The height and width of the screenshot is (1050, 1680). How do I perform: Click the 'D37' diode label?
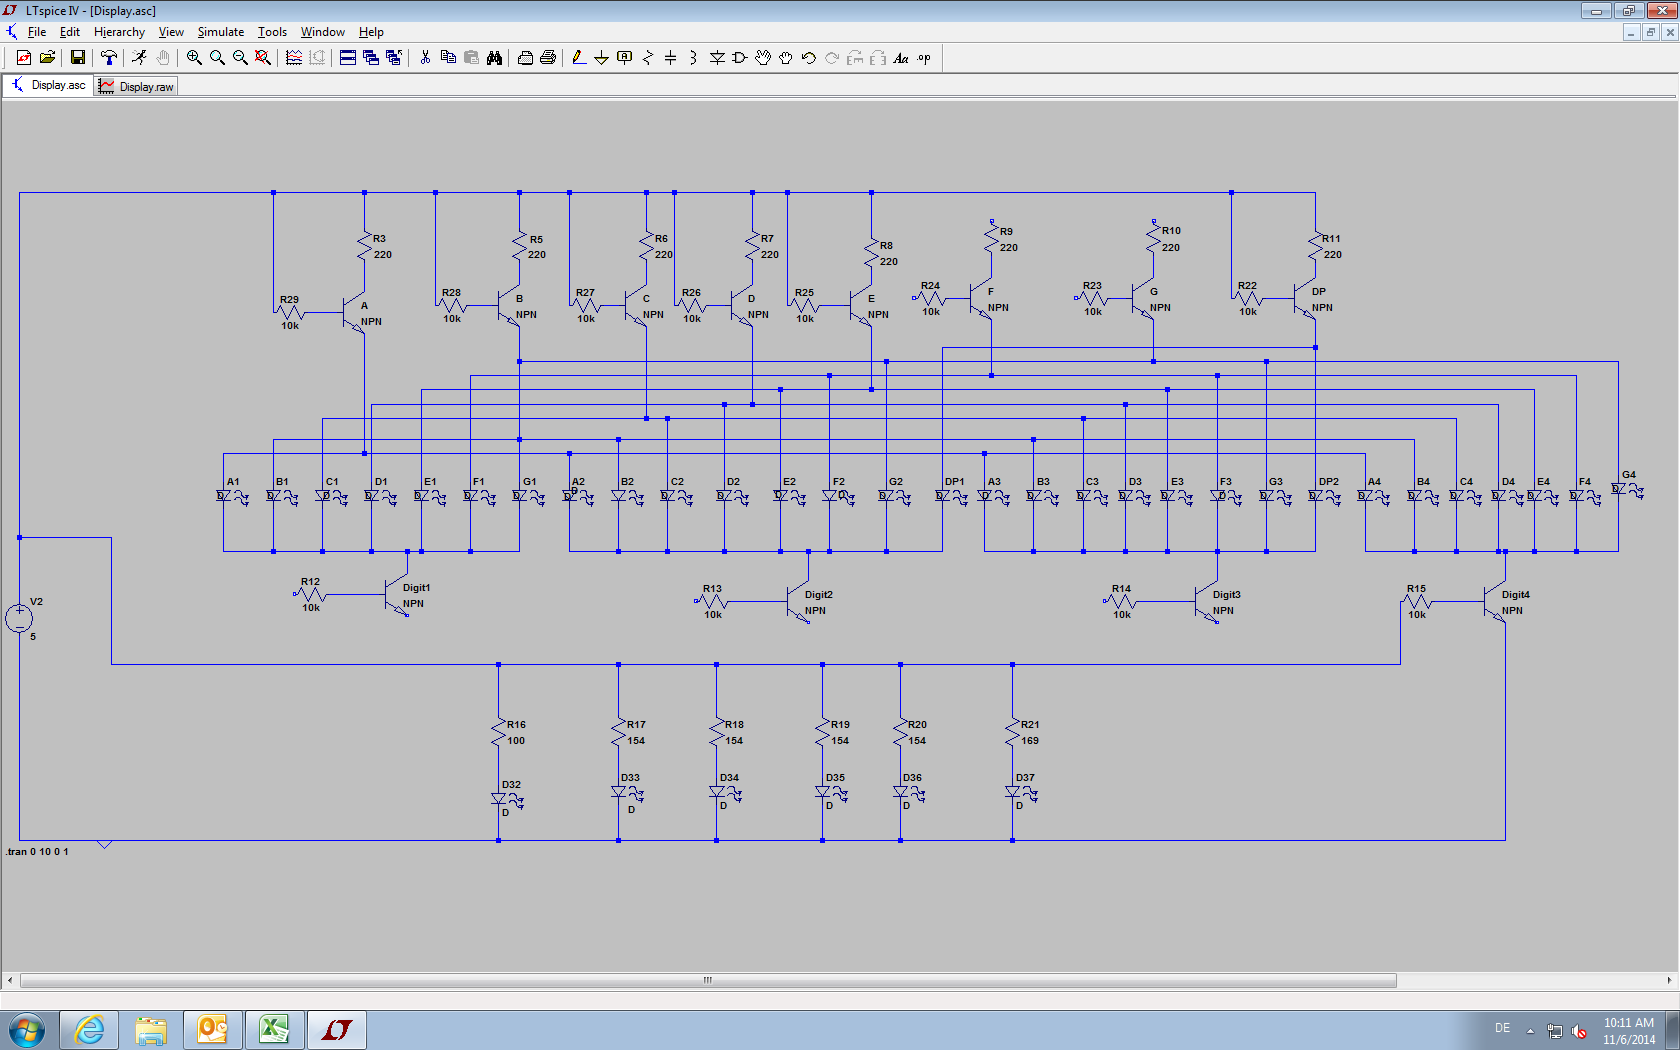click(1025, 778)
